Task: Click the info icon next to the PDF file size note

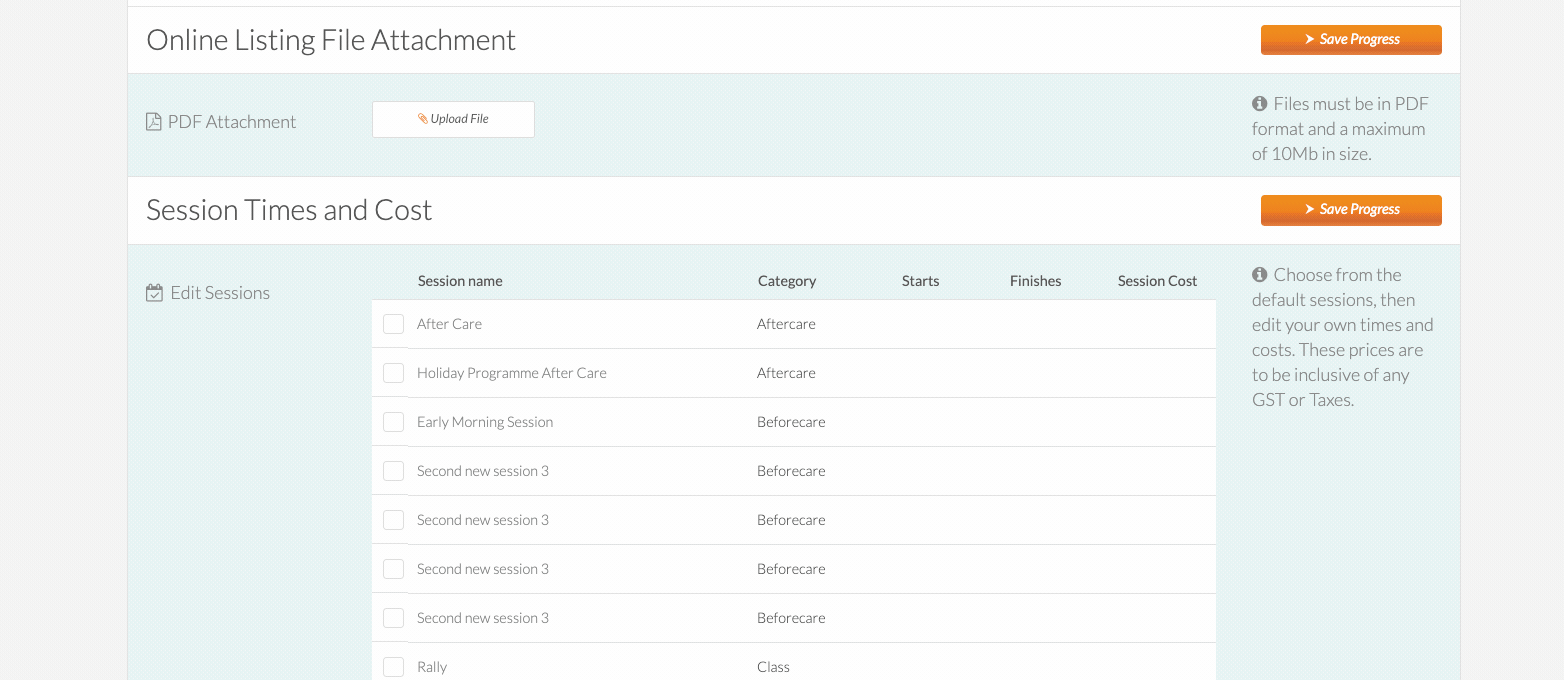Action: click(1259, 104)
